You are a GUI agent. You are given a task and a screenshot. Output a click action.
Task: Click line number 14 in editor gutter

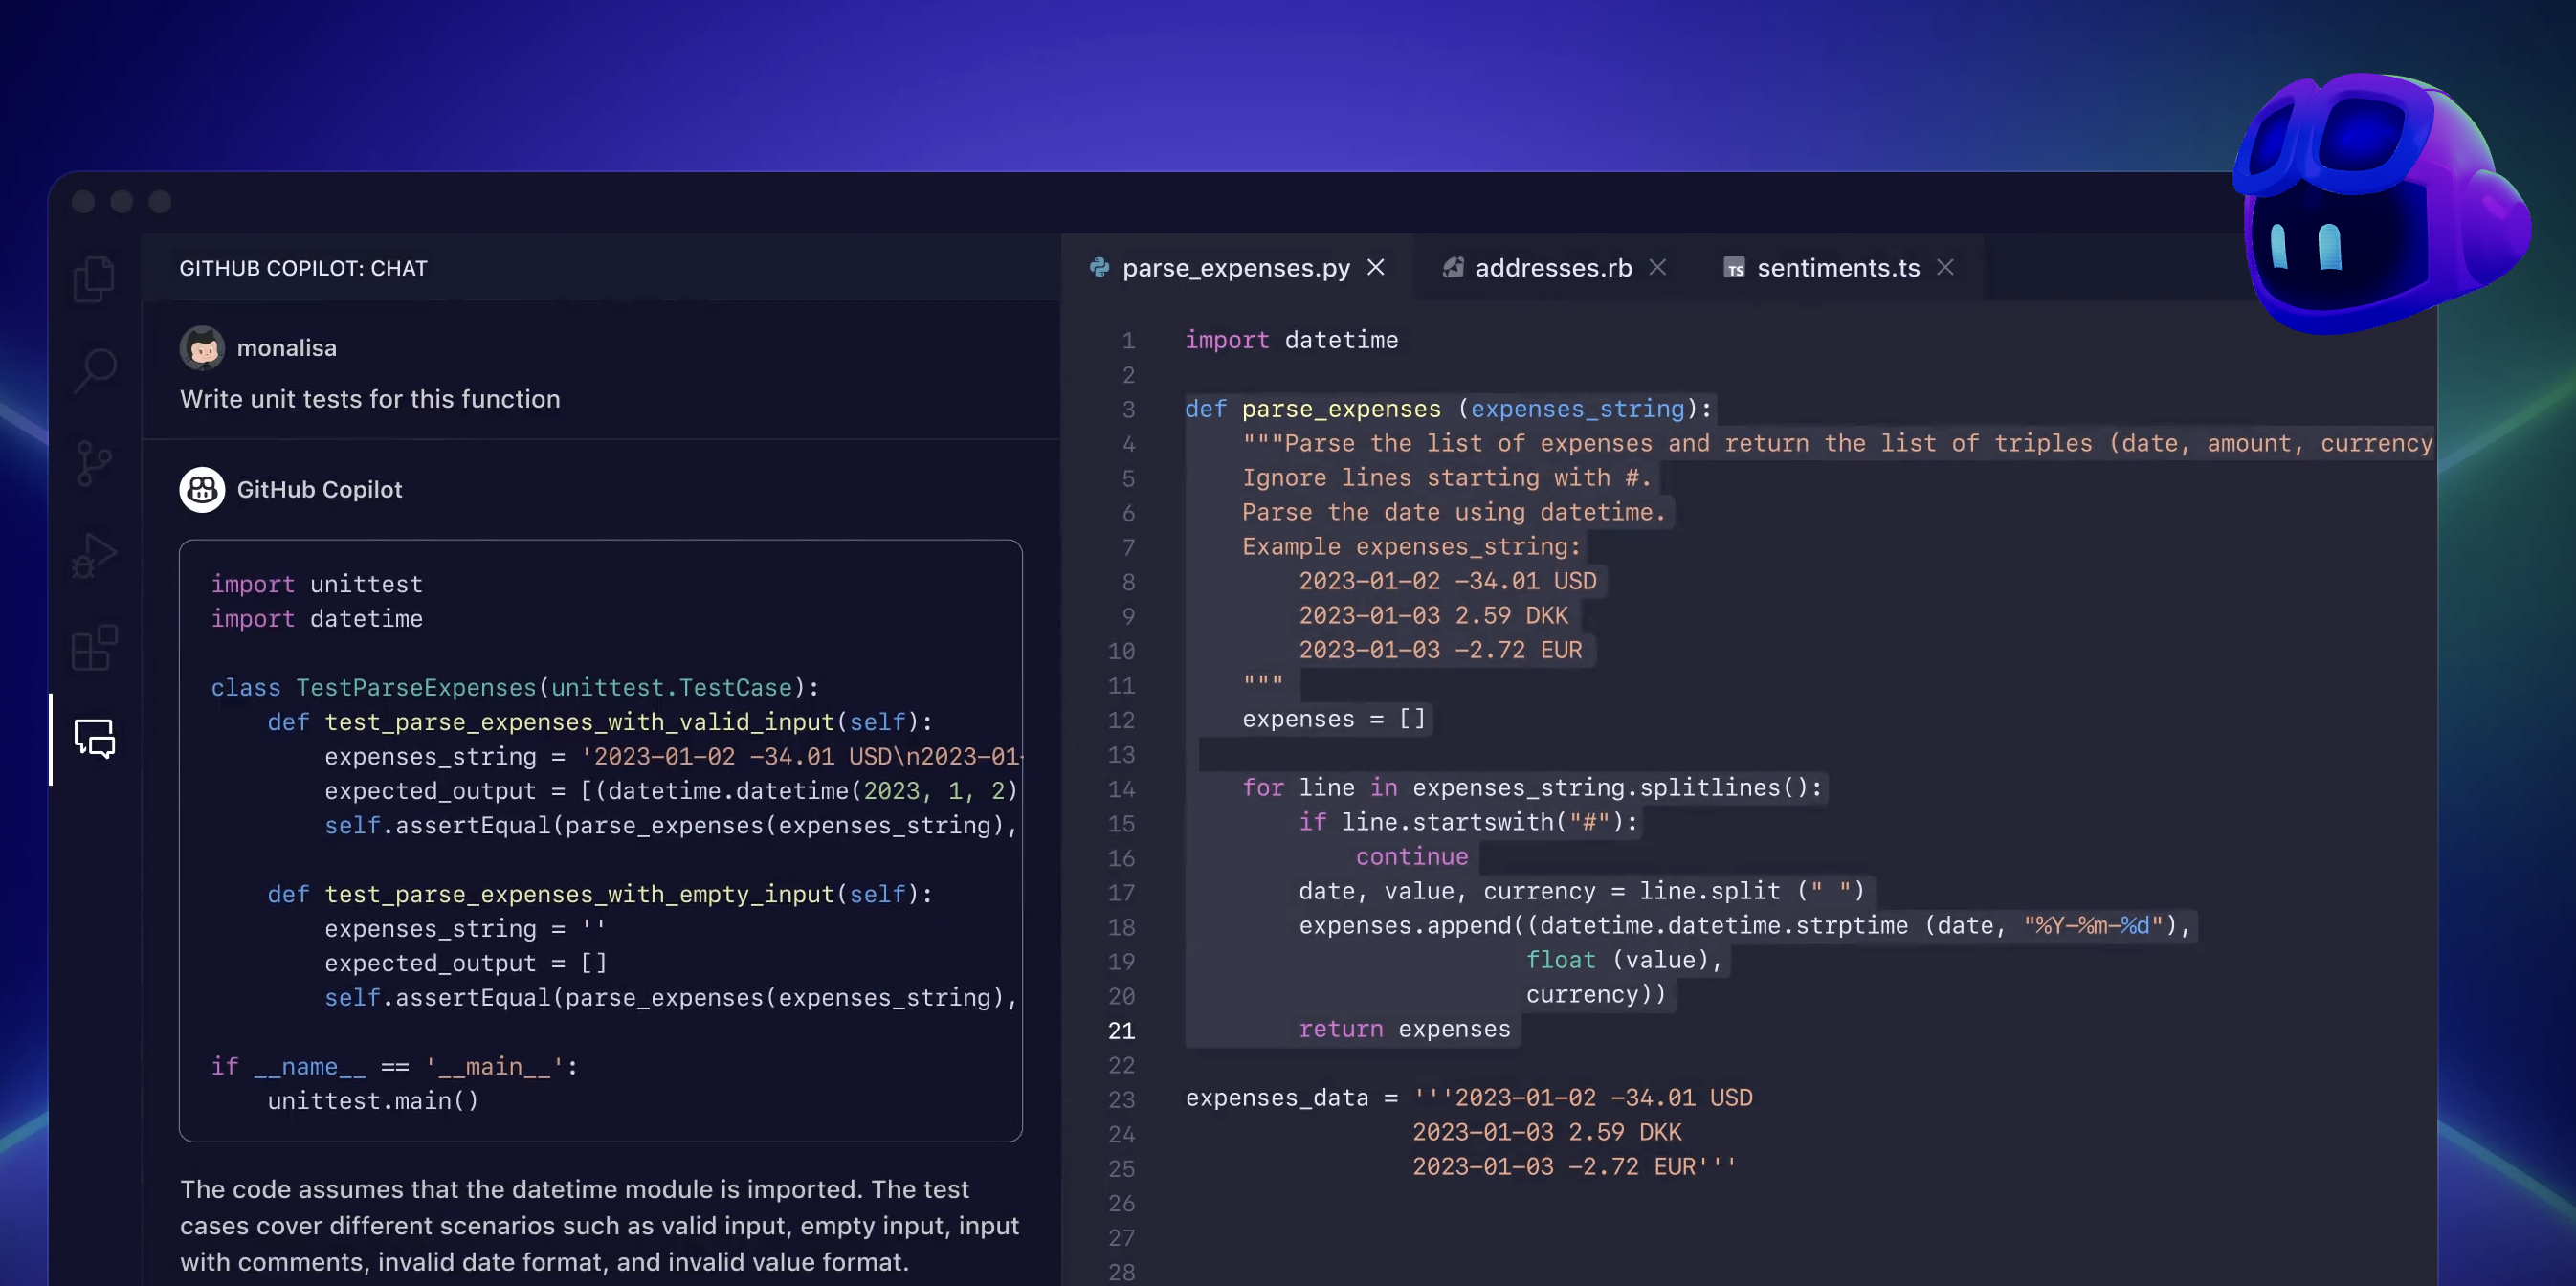[x=1121, y=790]
